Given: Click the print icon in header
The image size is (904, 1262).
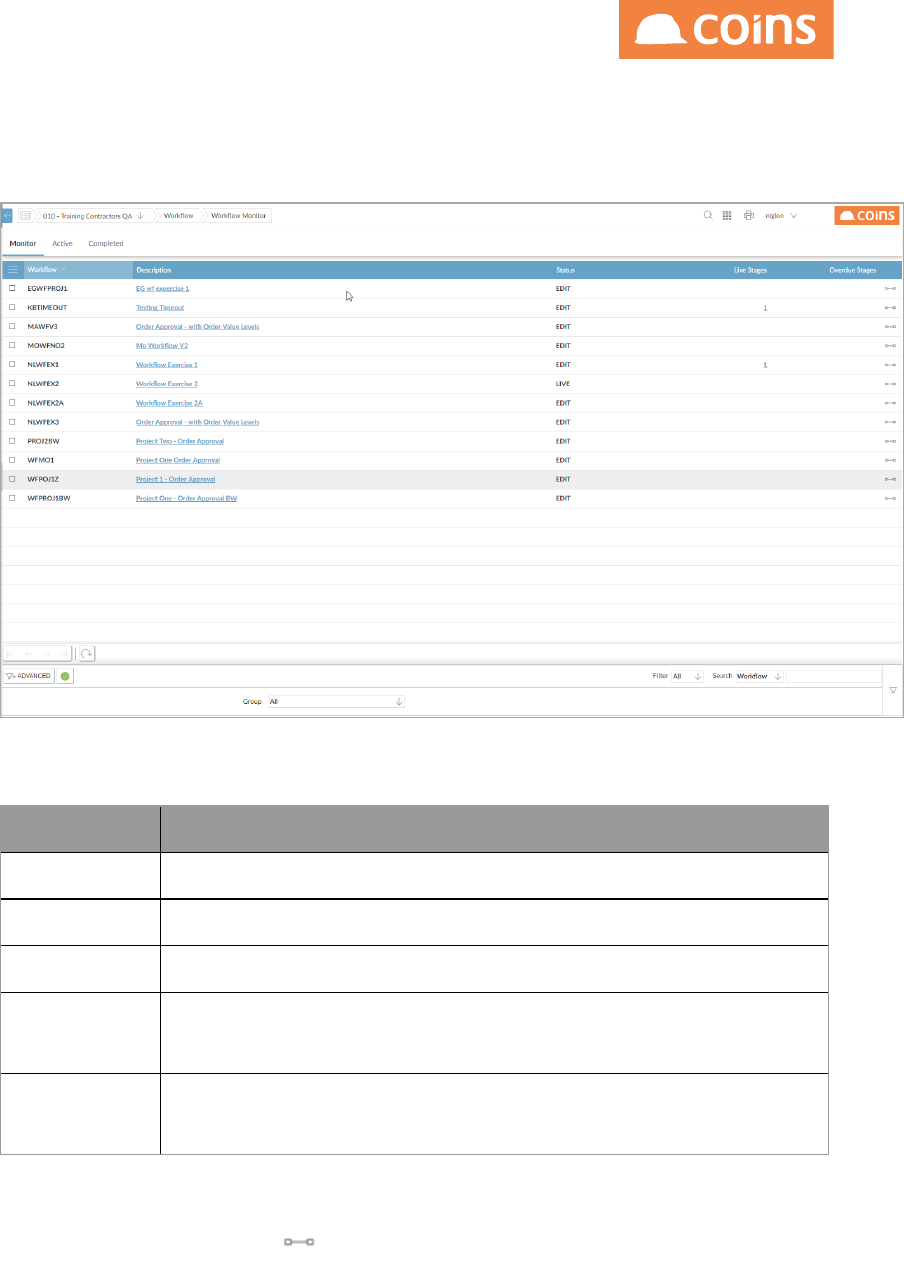Looking at the screenshot, I should pyautogui.click(x=748, y=215).
